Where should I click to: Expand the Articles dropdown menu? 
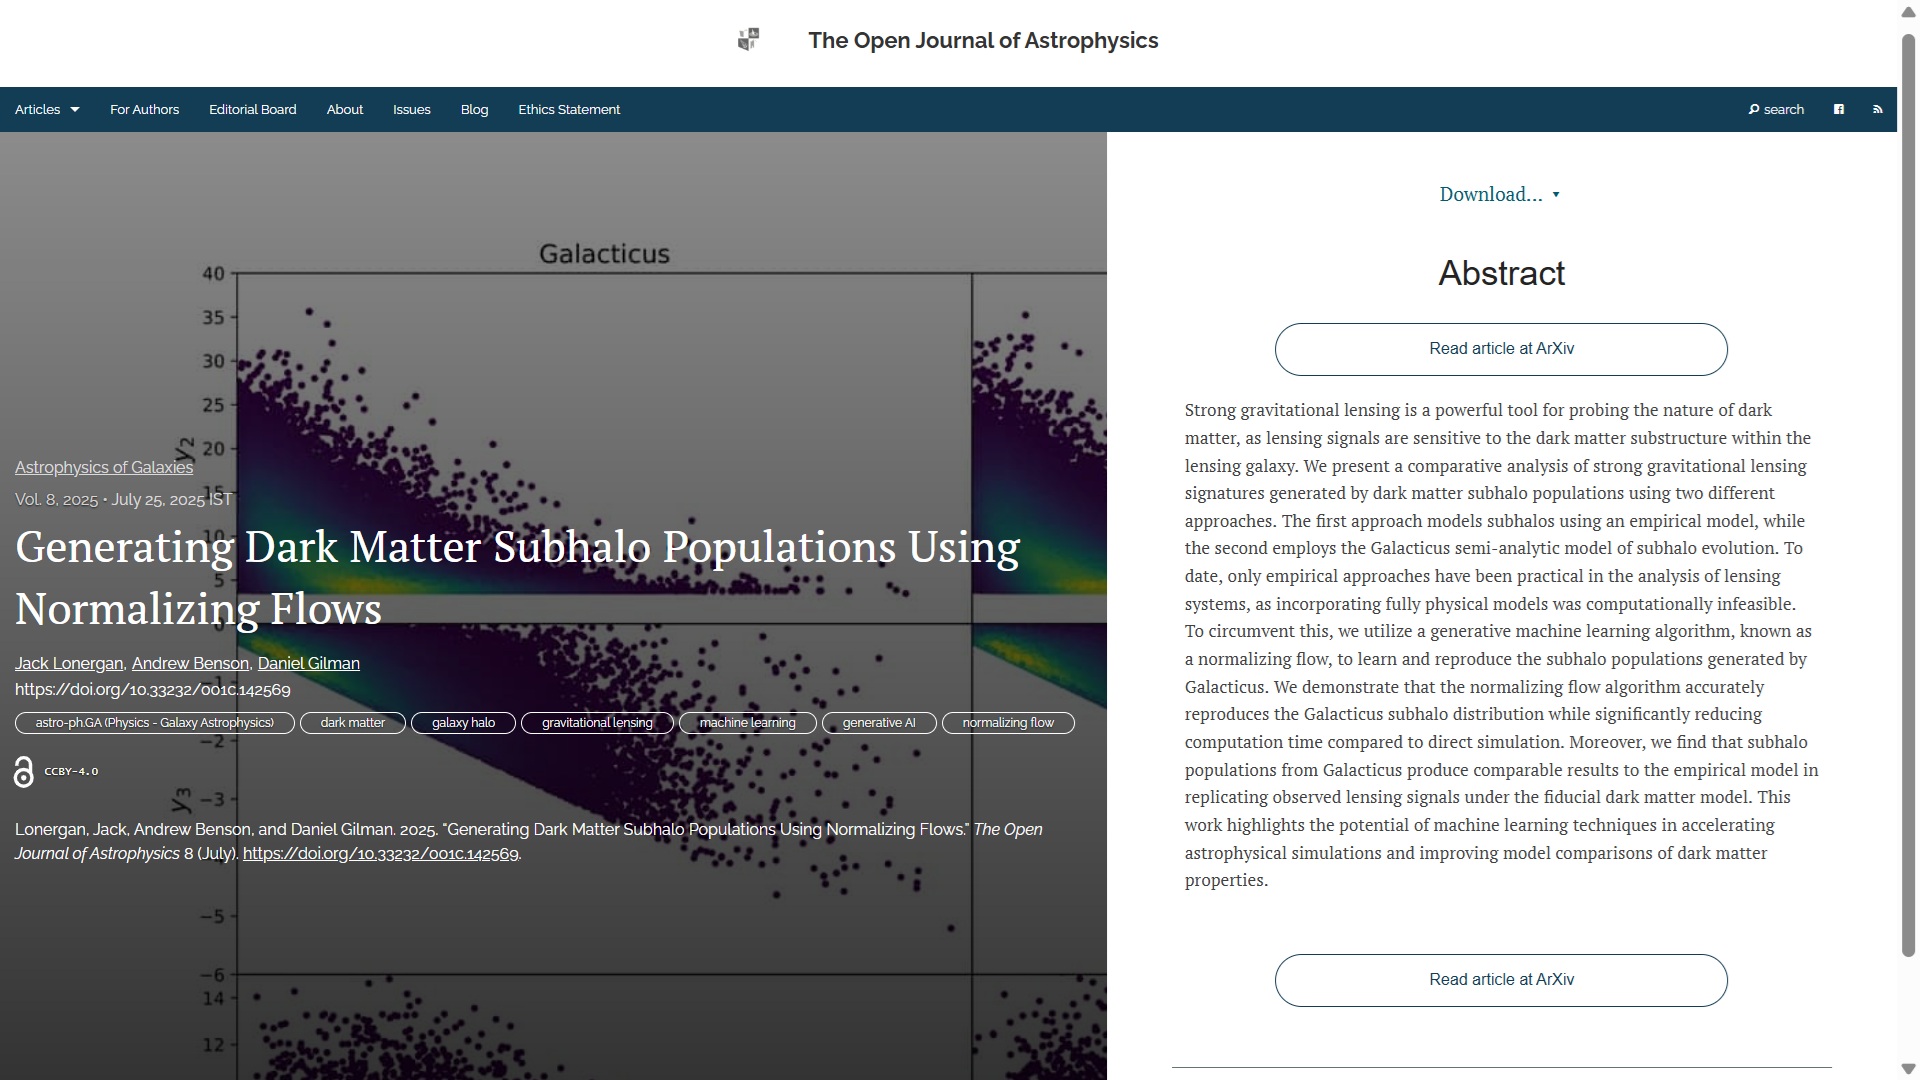[47, 110]
